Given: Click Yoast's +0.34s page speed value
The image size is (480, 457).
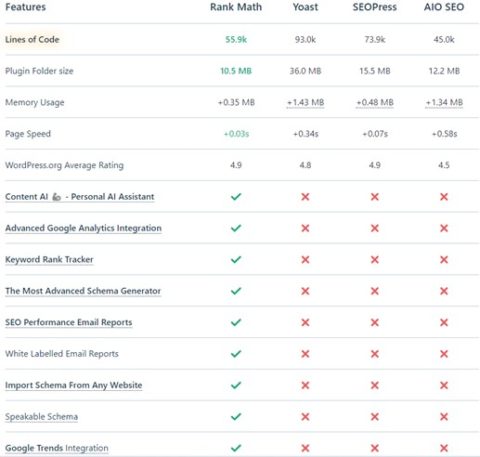Looking at the screenshot, I should click(306, 134).
